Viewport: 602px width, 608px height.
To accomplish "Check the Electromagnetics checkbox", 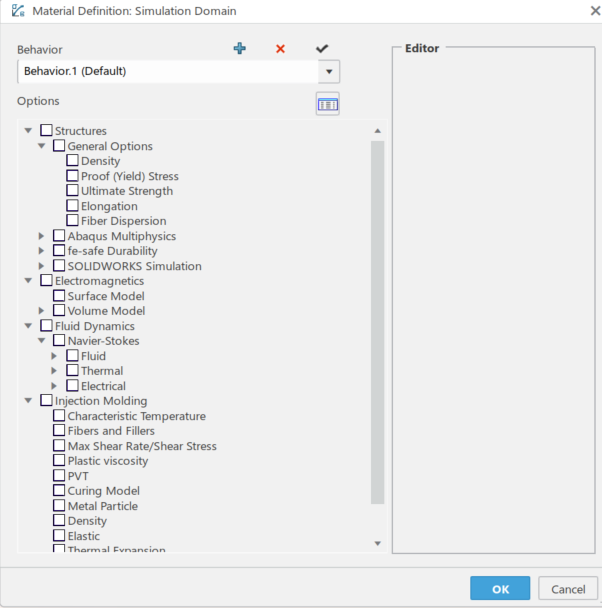I will point(46,280).
